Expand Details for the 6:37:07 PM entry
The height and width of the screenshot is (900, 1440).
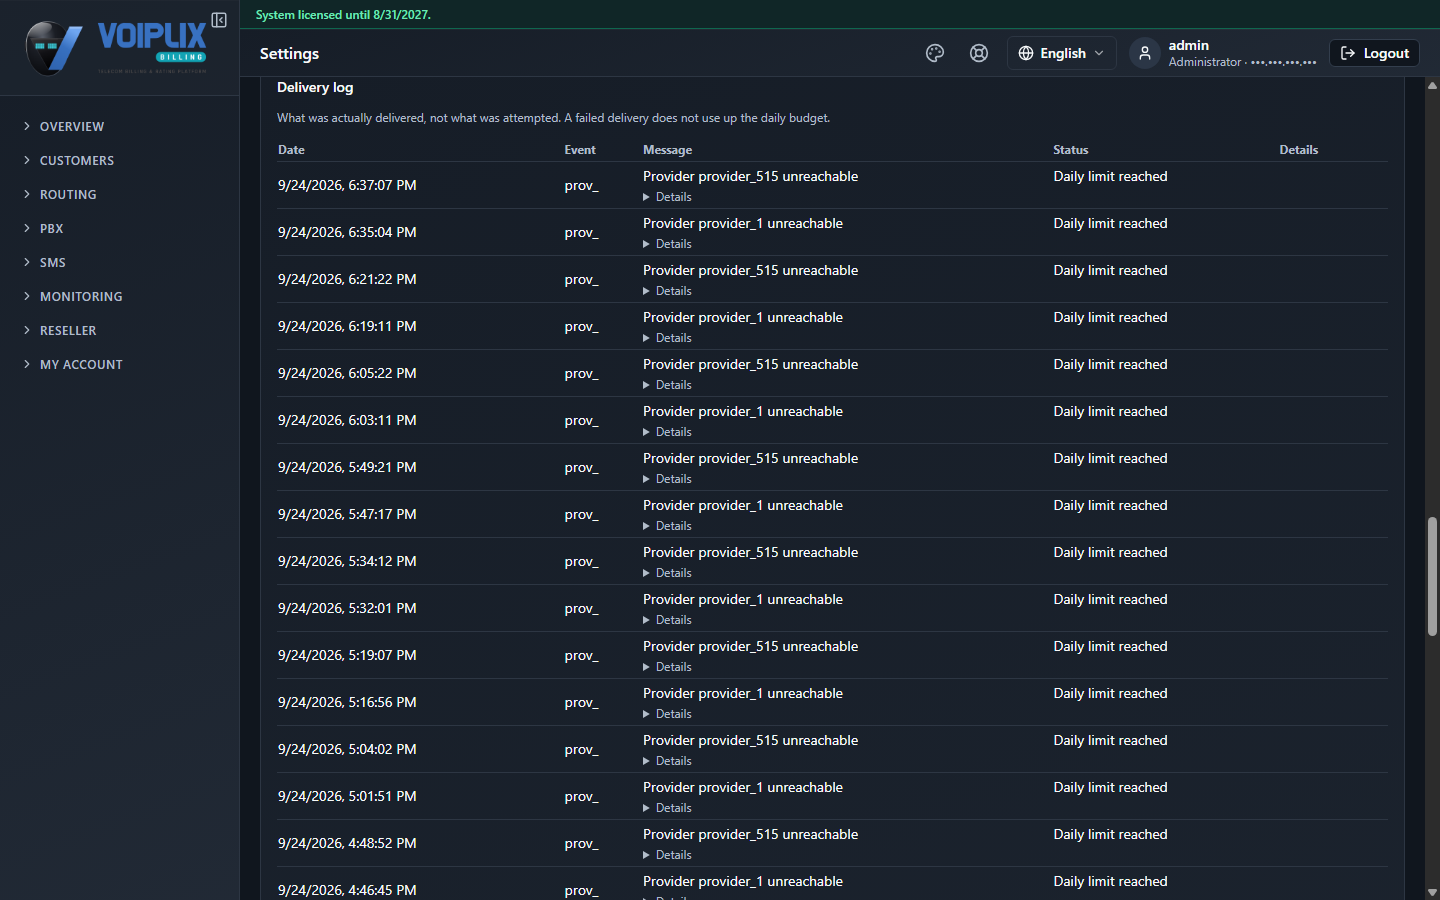click(667, 197)
